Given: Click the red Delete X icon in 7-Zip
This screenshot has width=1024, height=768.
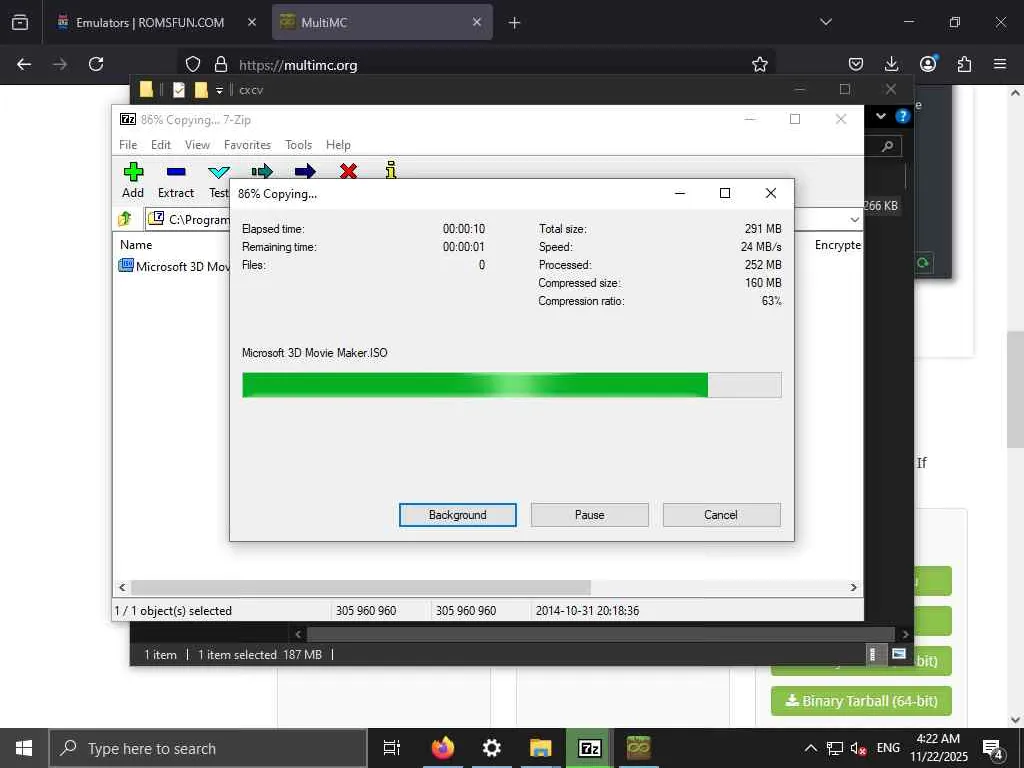Looking at the screenshot, I should pos(348,171).
